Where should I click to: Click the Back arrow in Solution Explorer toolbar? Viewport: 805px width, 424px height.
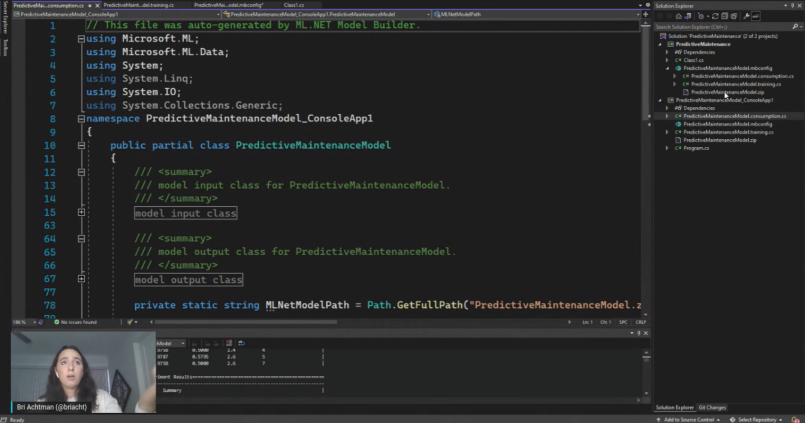[x=660, y=16]
